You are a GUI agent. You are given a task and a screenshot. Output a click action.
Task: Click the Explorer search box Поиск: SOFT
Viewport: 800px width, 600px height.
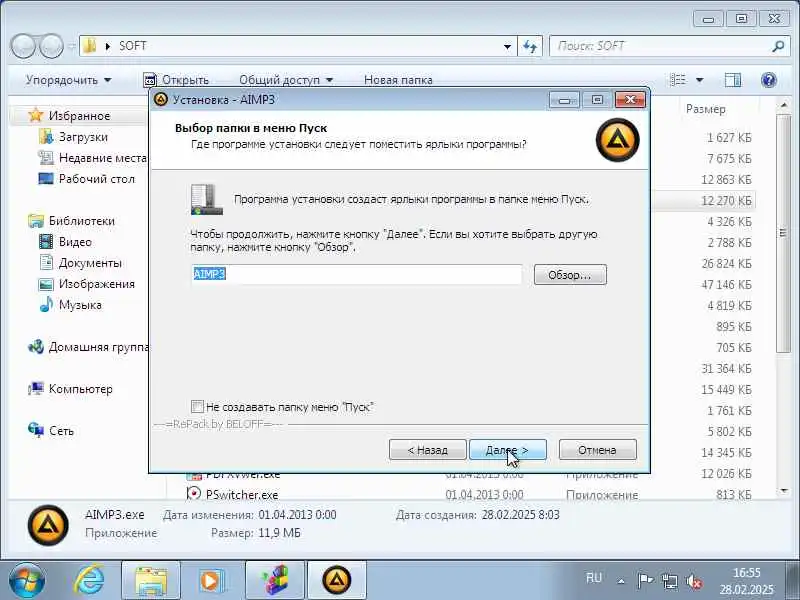[x=661, y=46]
